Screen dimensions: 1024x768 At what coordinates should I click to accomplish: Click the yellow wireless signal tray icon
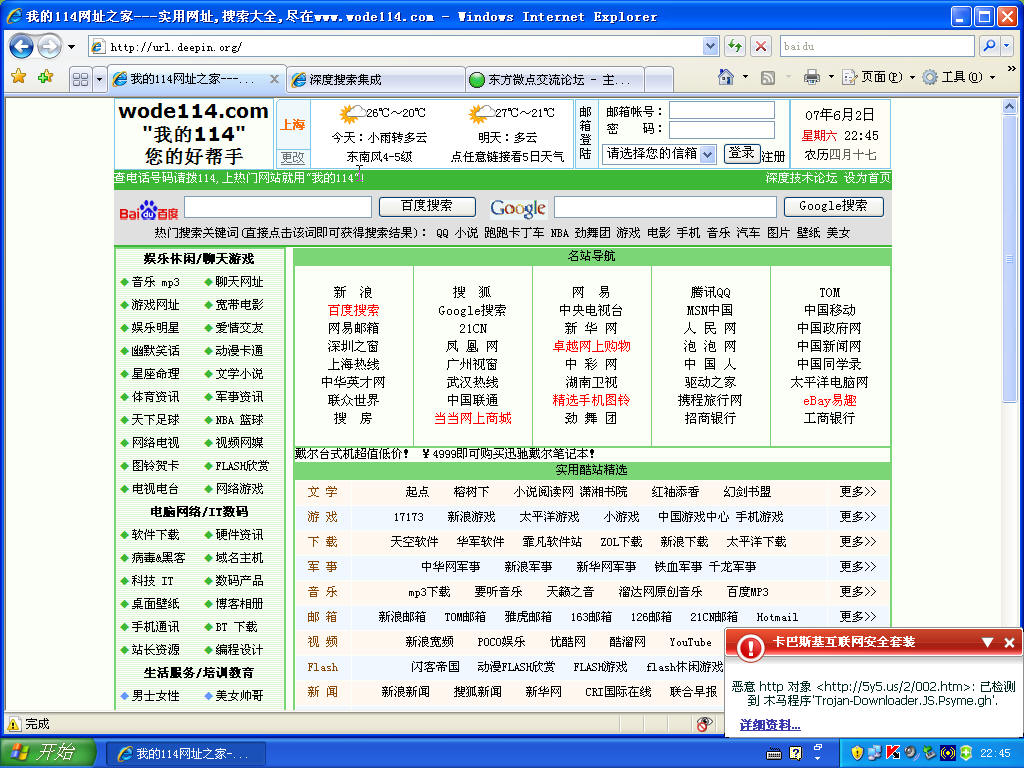(x=947, y=753)
